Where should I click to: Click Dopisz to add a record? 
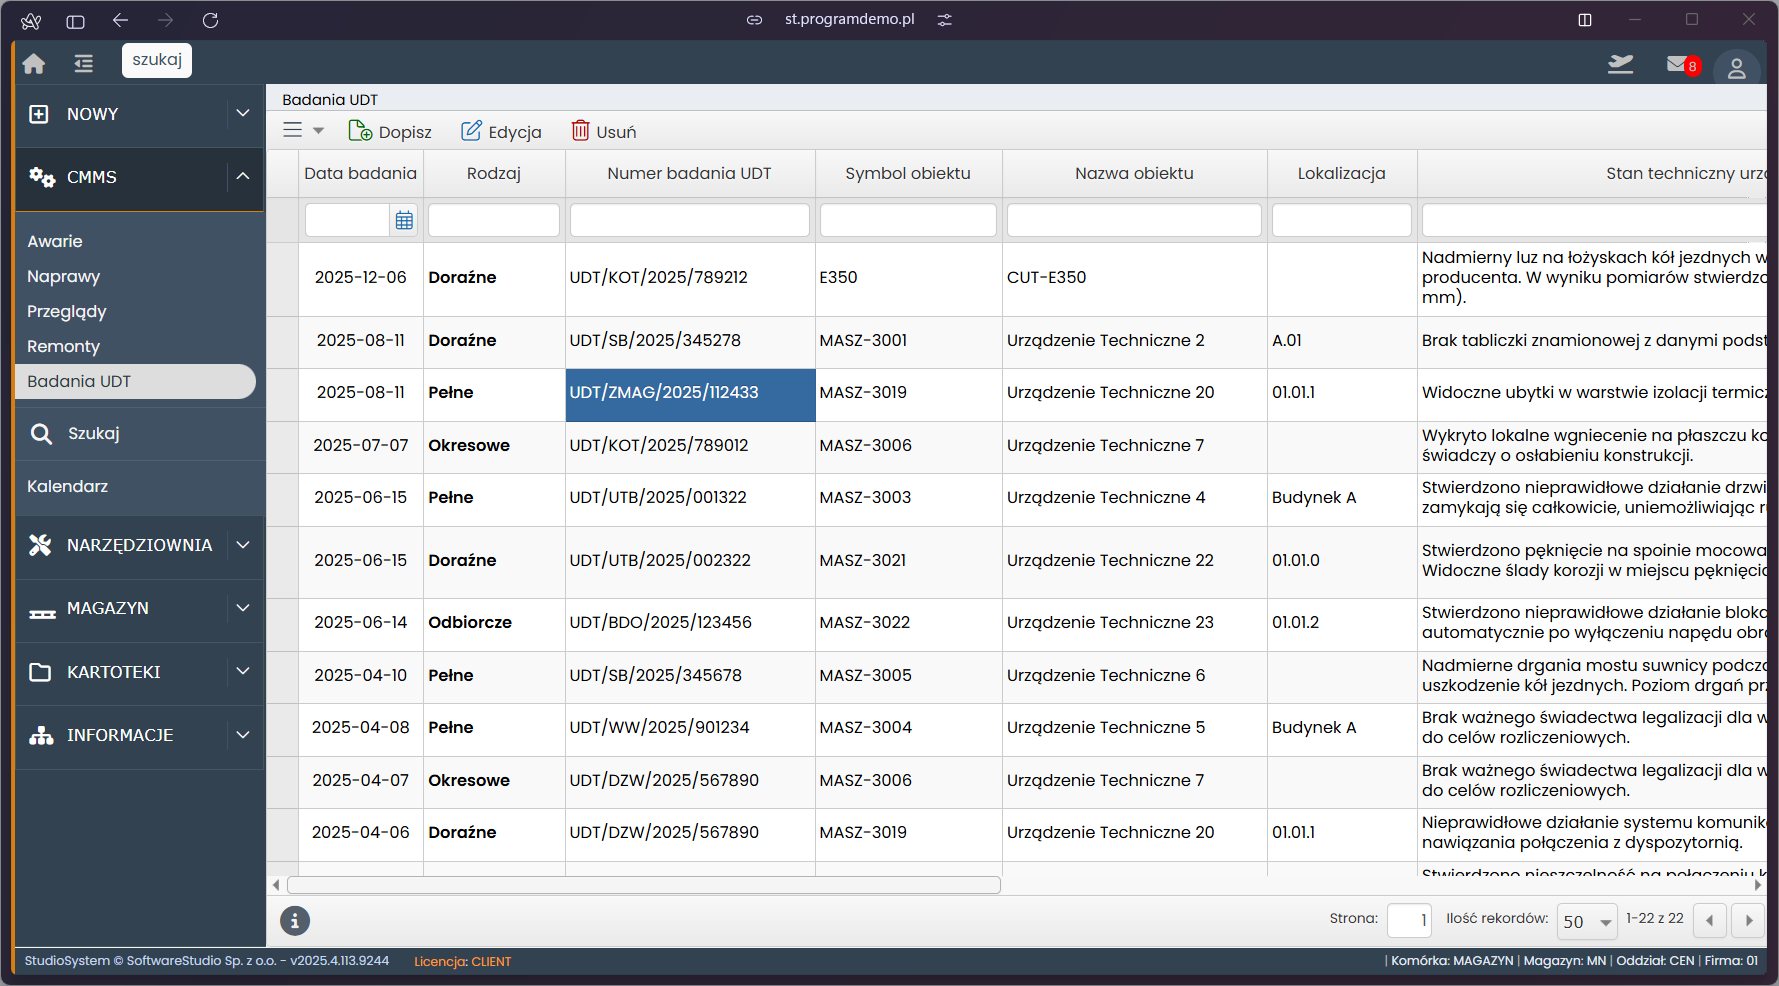[390, 131]
